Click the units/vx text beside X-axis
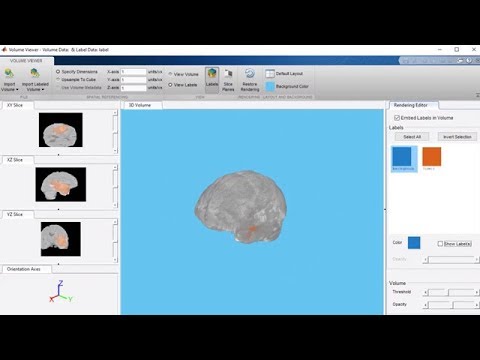The image size is (480, 360). coord(155,72)
